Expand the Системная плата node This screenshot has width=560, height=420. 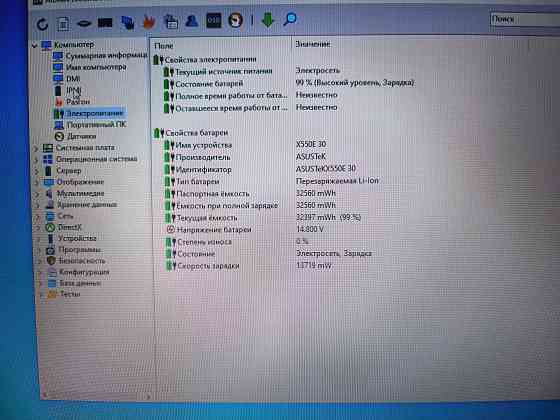(36, 148)
